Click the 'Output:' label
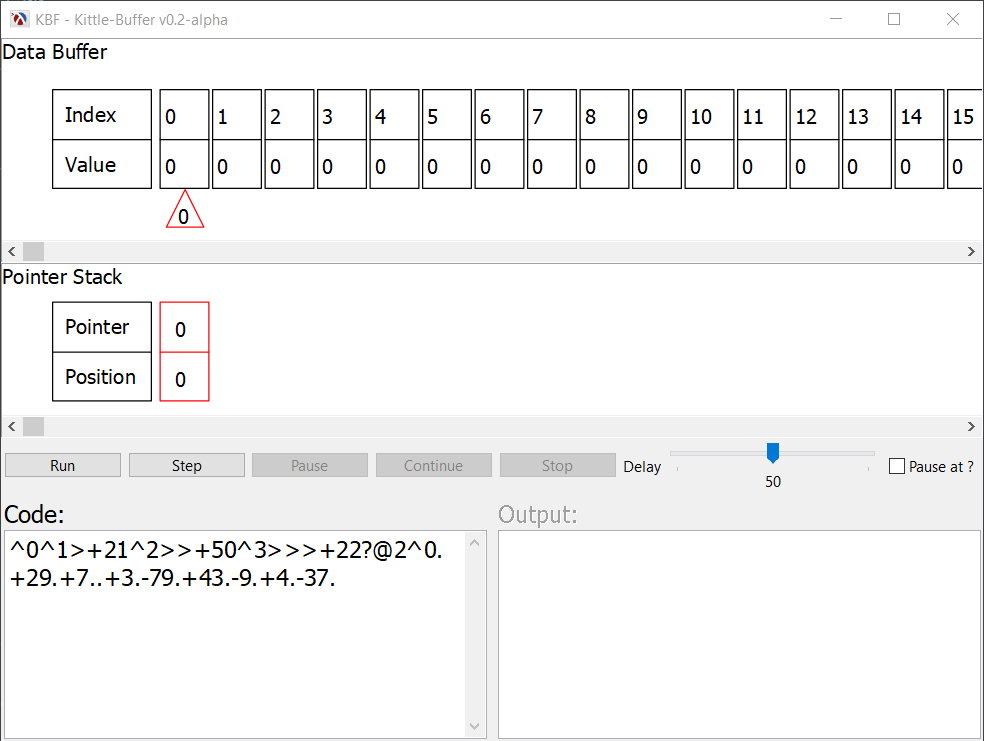 538,514
